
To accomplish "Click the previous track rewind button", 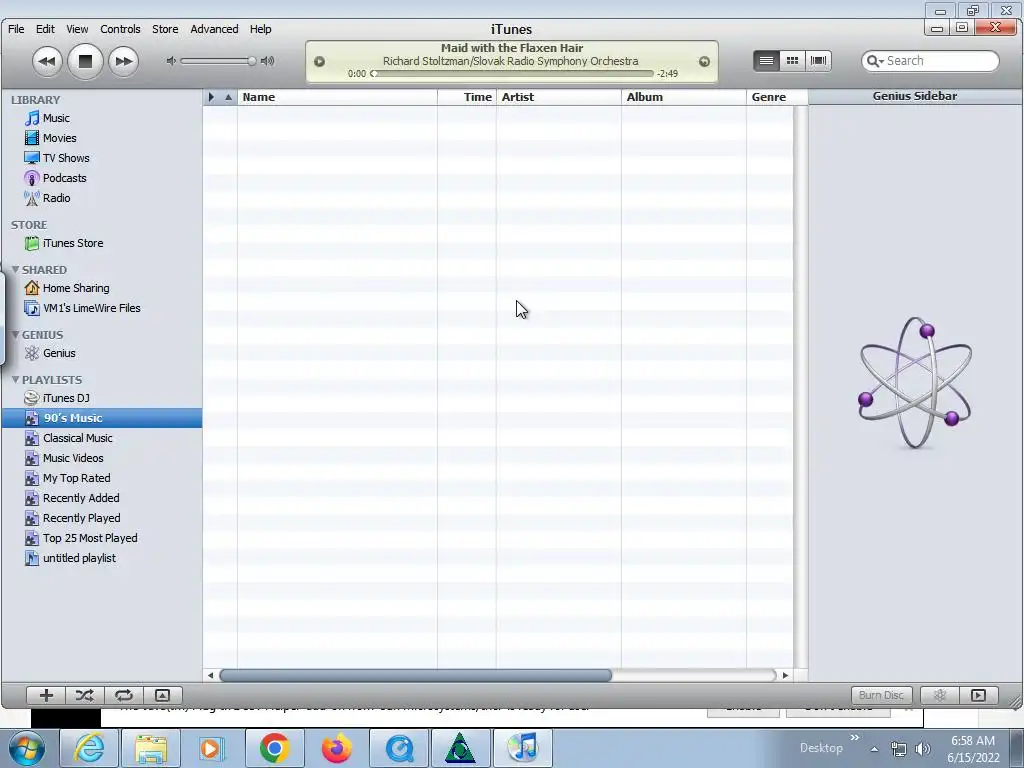I will pyautogui.click(x=47, y=61).
